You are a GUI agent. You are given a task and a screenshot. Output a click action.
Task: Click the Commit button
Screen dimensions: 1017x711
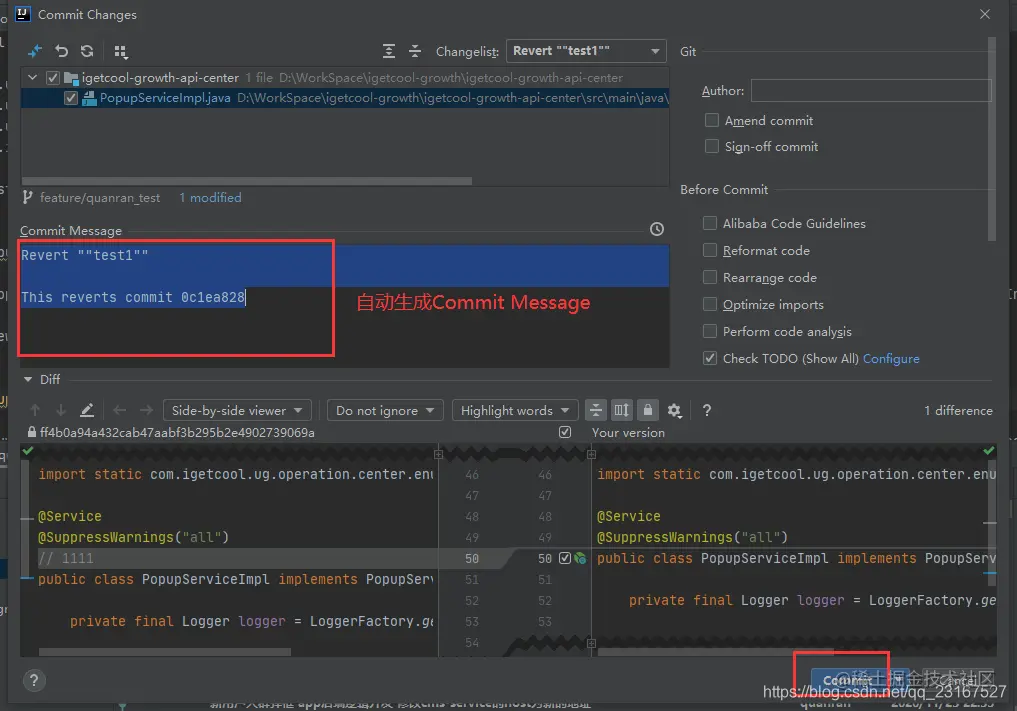847,679
